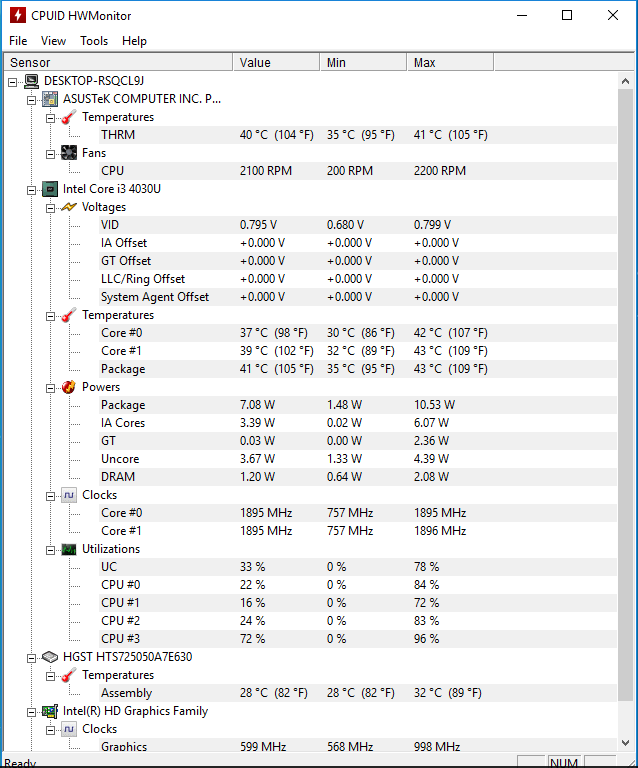Collapse the Intel Core i3 4030U node
This screenshot has height=768, width=638.
coord(31,191)
